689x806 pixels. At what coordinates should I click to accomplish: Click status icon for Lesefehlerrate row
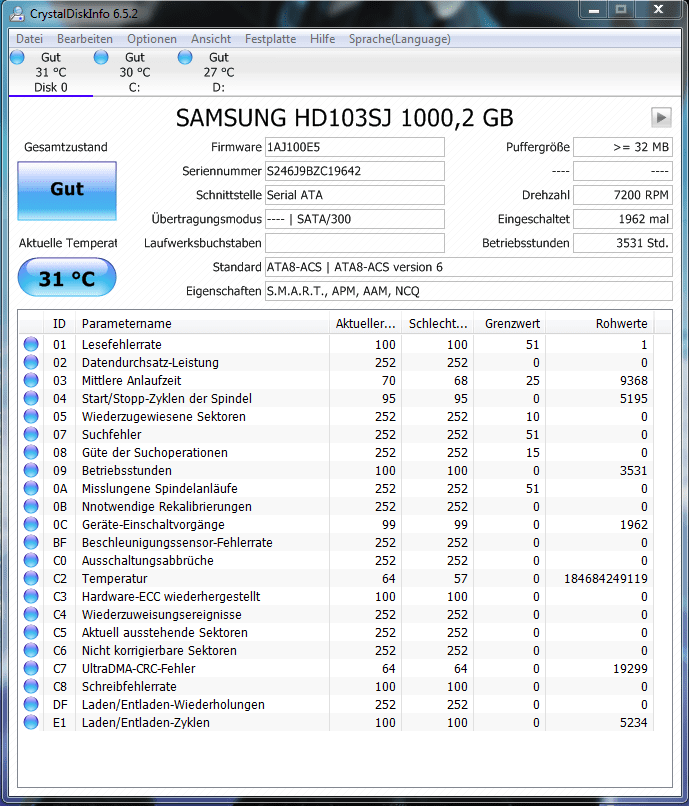[31, 344]
